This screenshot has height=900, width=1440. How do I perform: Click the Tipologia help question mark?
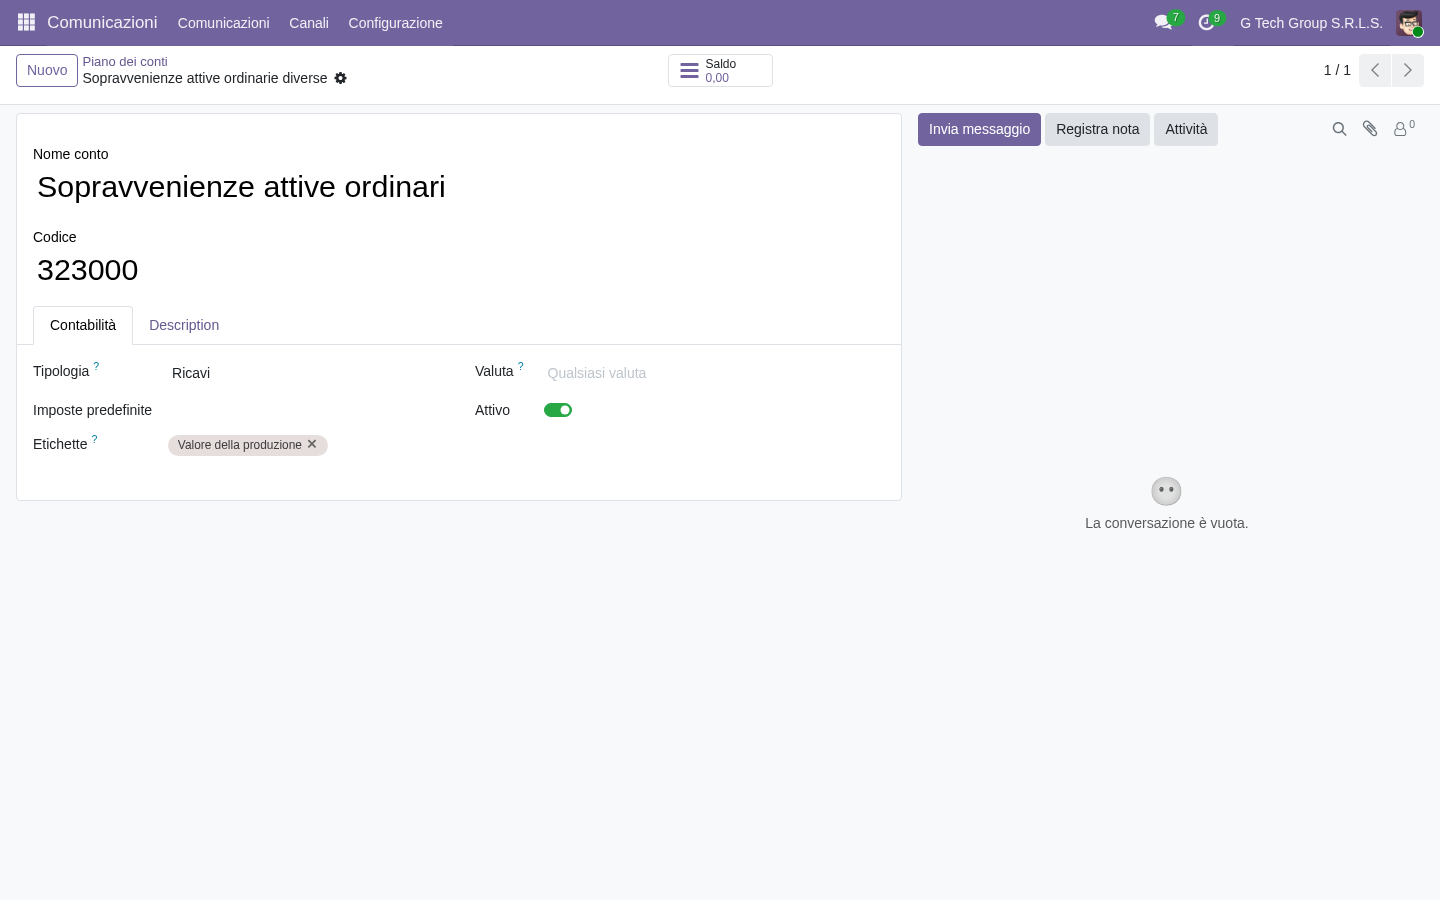tap(96, 367)
